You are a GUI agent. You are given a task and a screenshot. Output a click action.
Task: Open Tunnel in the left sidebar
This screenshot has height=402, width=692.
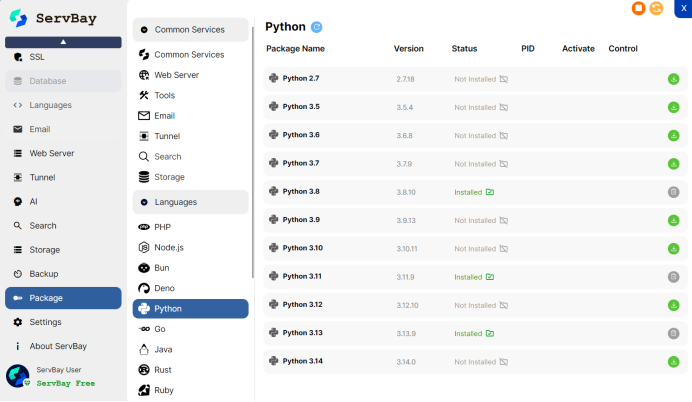(63, 177)
